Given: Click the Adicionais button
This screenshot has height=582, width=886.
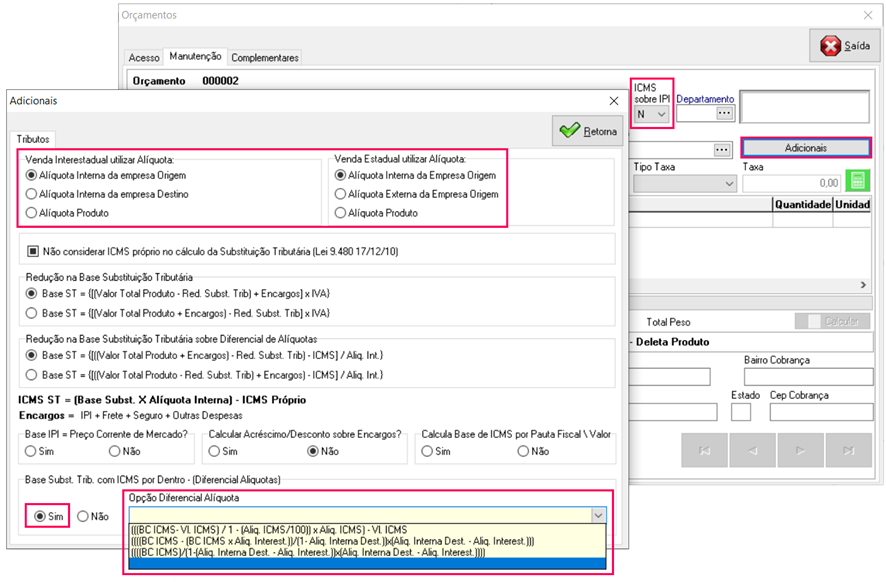Looking at the screenshot, I should coord(805,148).
